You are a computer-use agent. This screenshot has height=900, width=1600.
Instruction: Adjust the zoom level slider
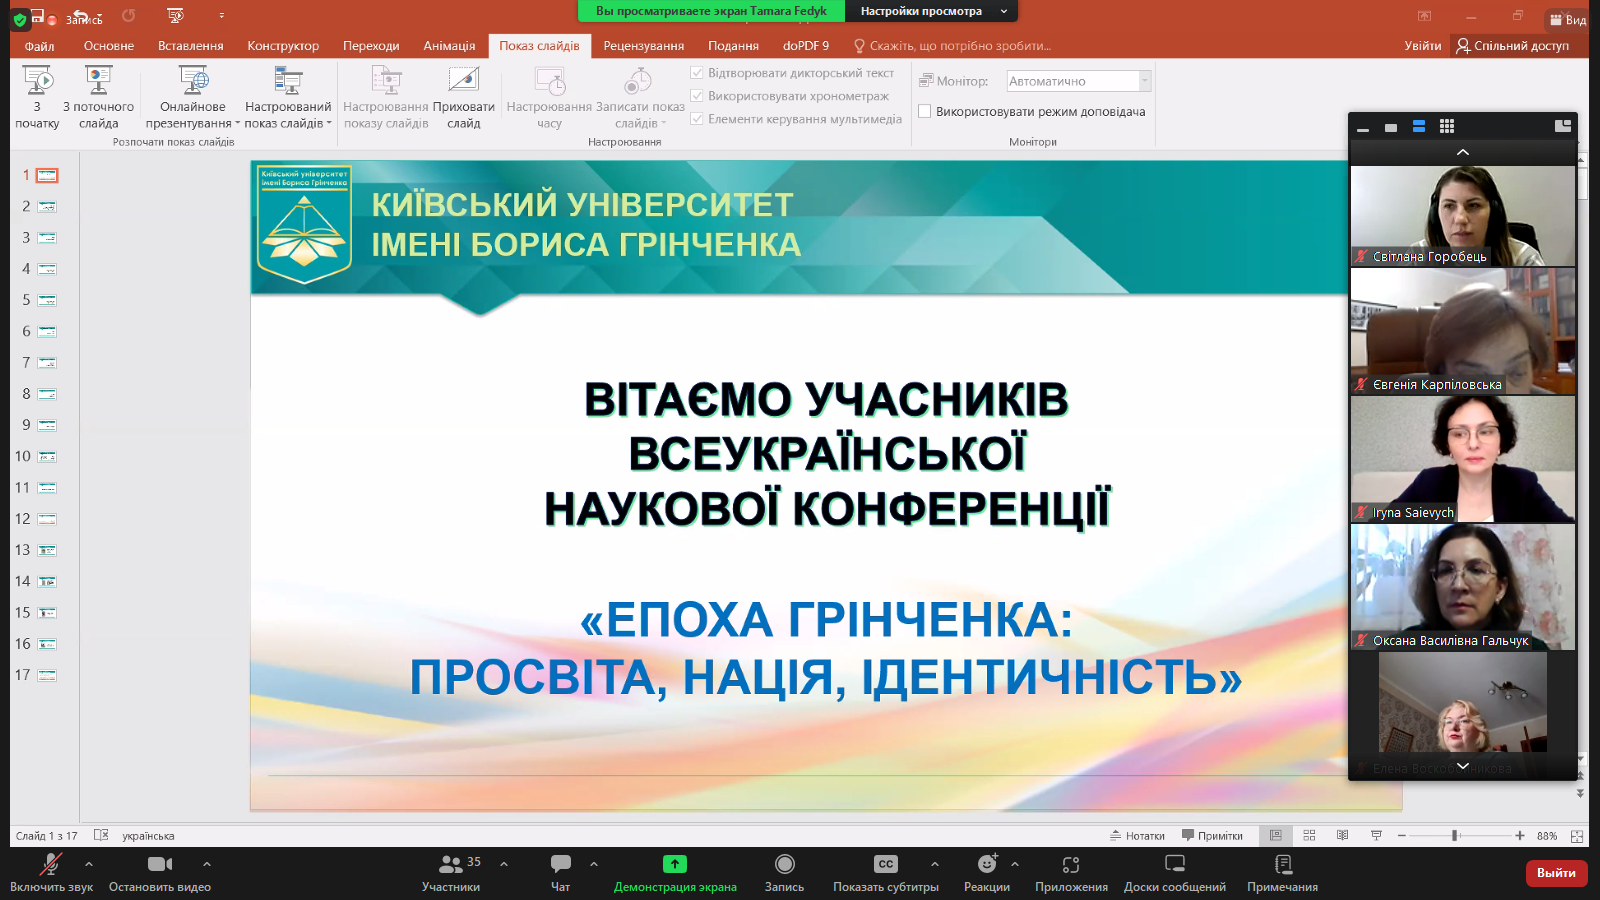pos(1456,836)
